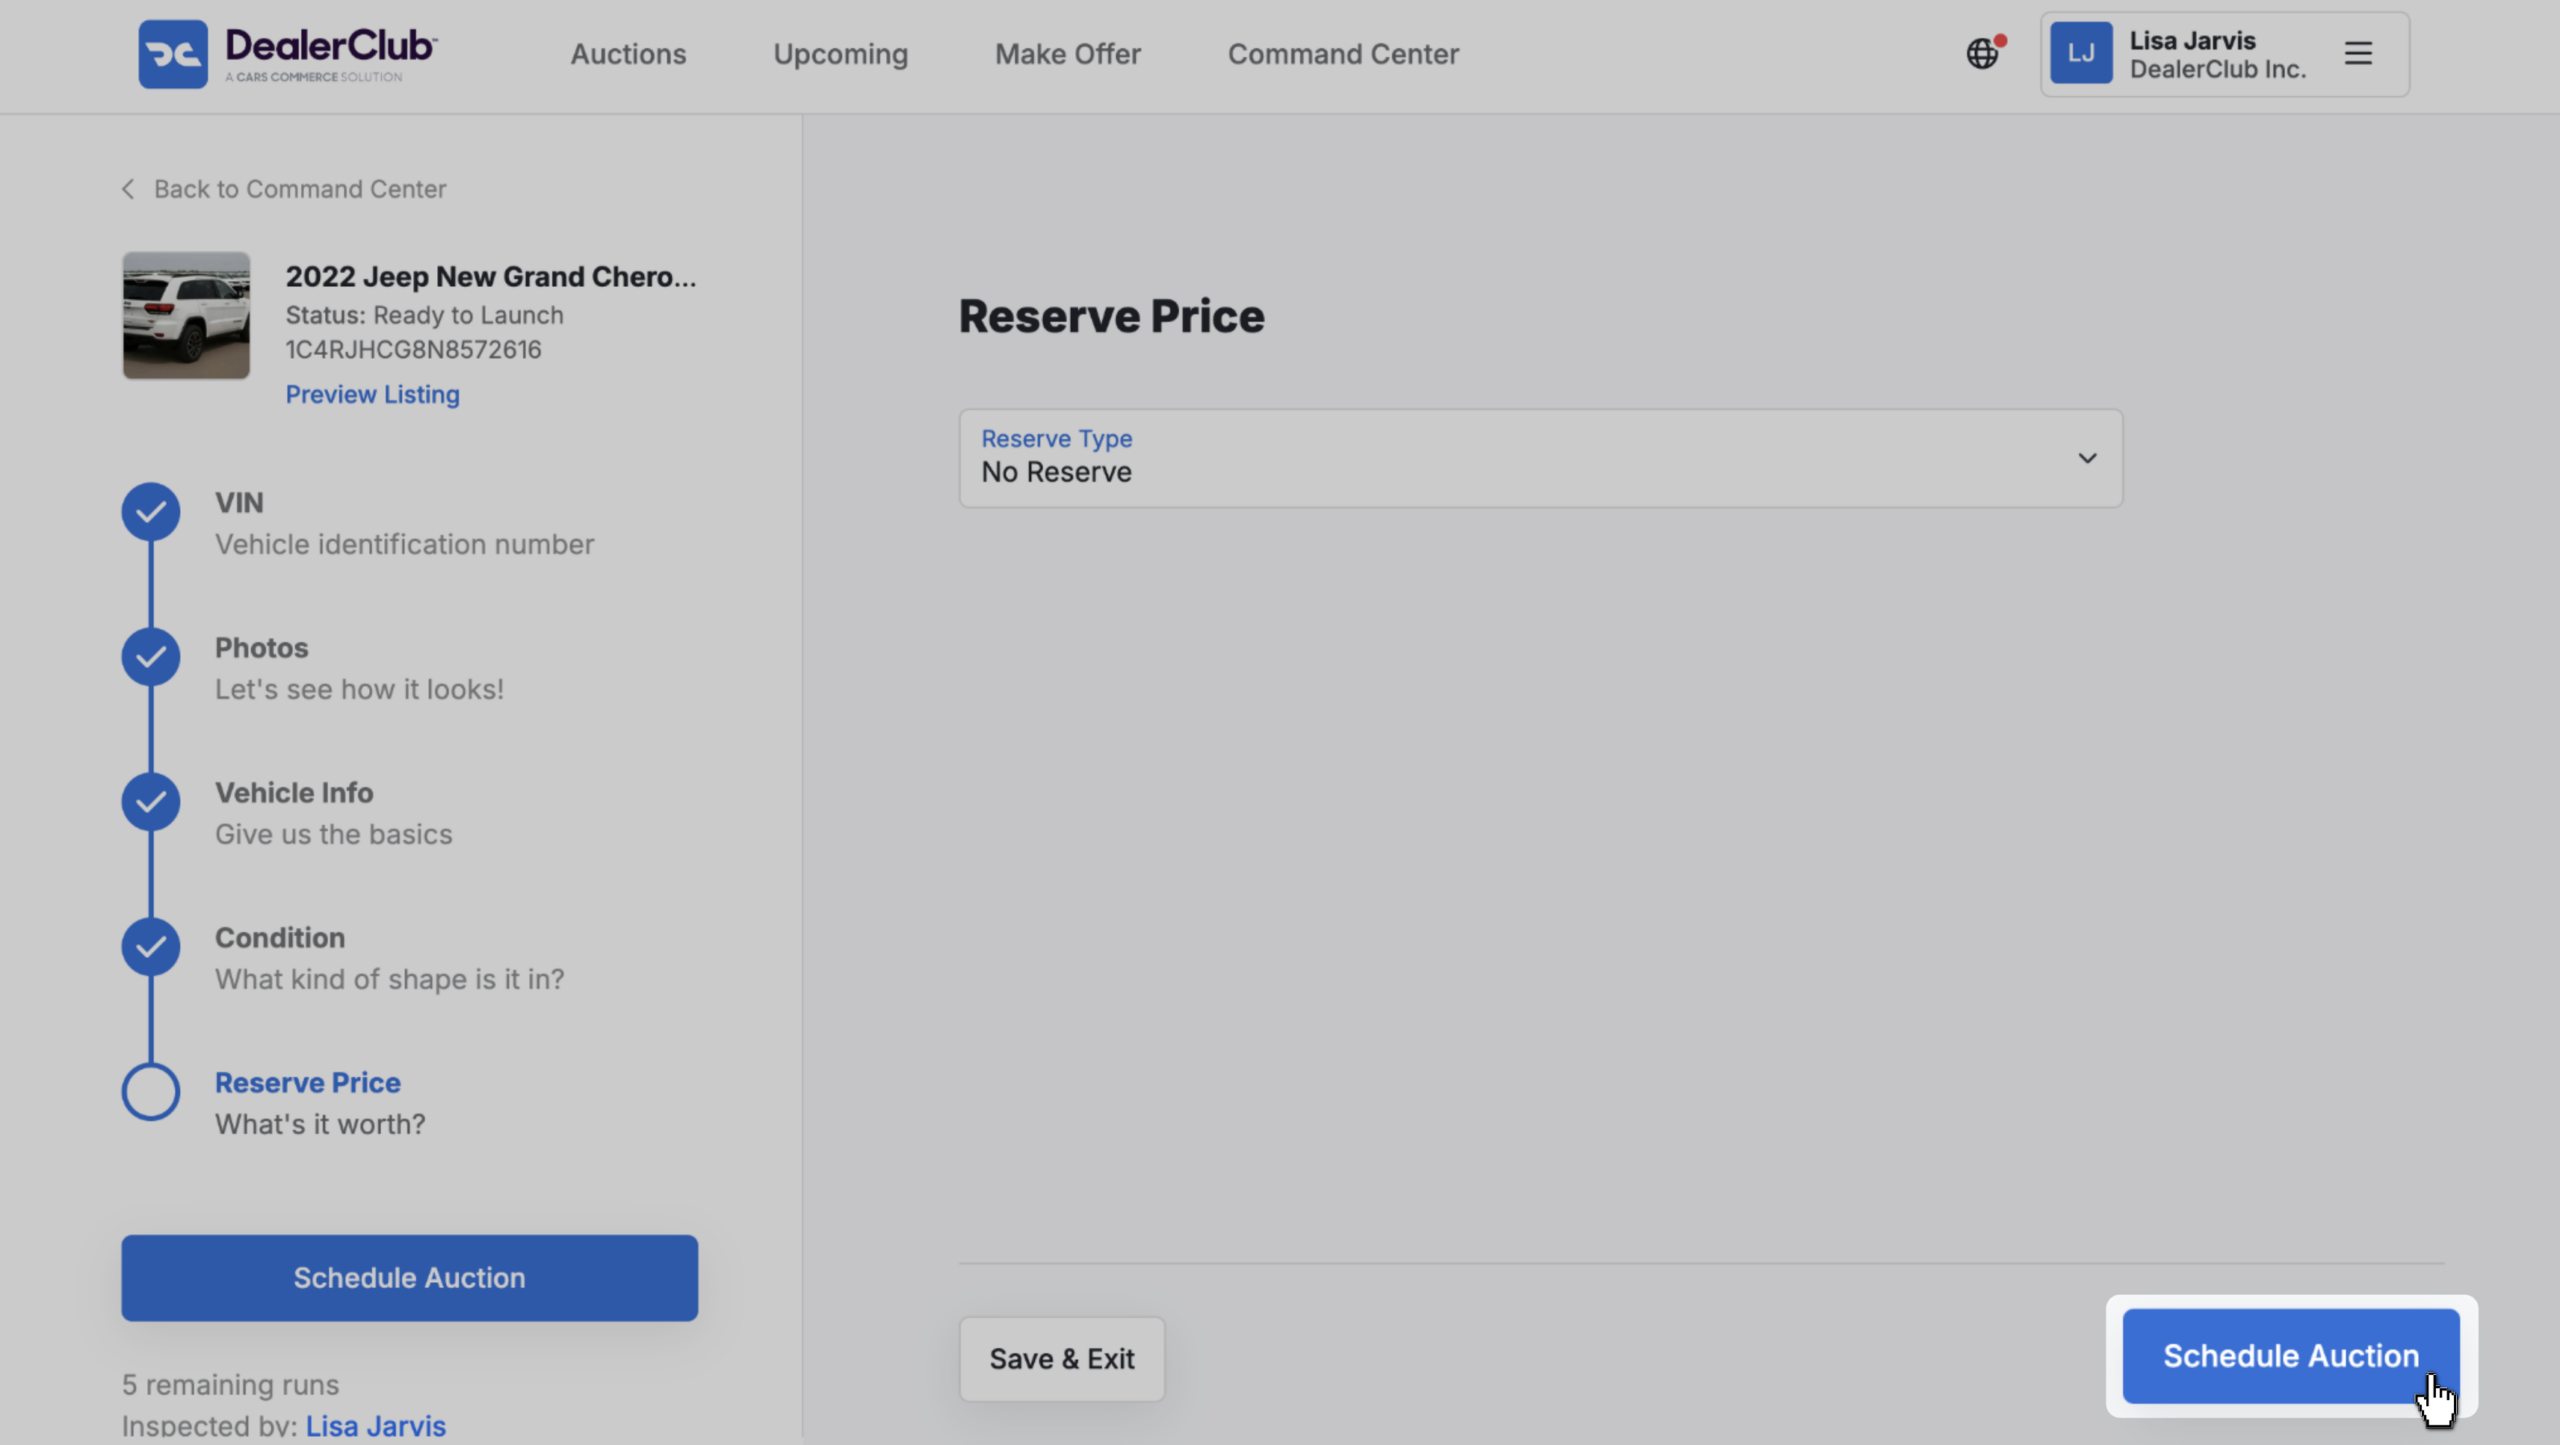Navigate to Command Center in top nav
2560x1445 pixels.
click(1343, 54)
